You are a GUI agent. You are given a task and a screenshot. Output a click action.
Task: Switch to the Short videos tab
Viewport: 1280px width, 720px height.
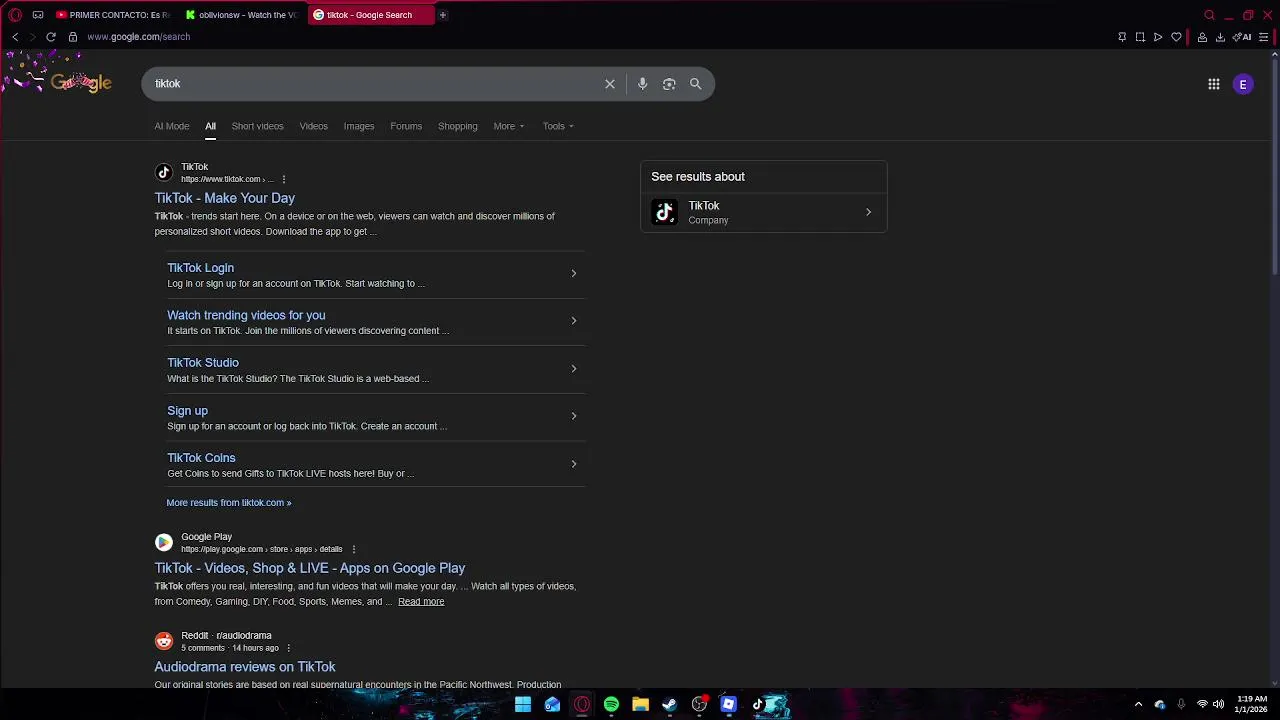point(257,126)
